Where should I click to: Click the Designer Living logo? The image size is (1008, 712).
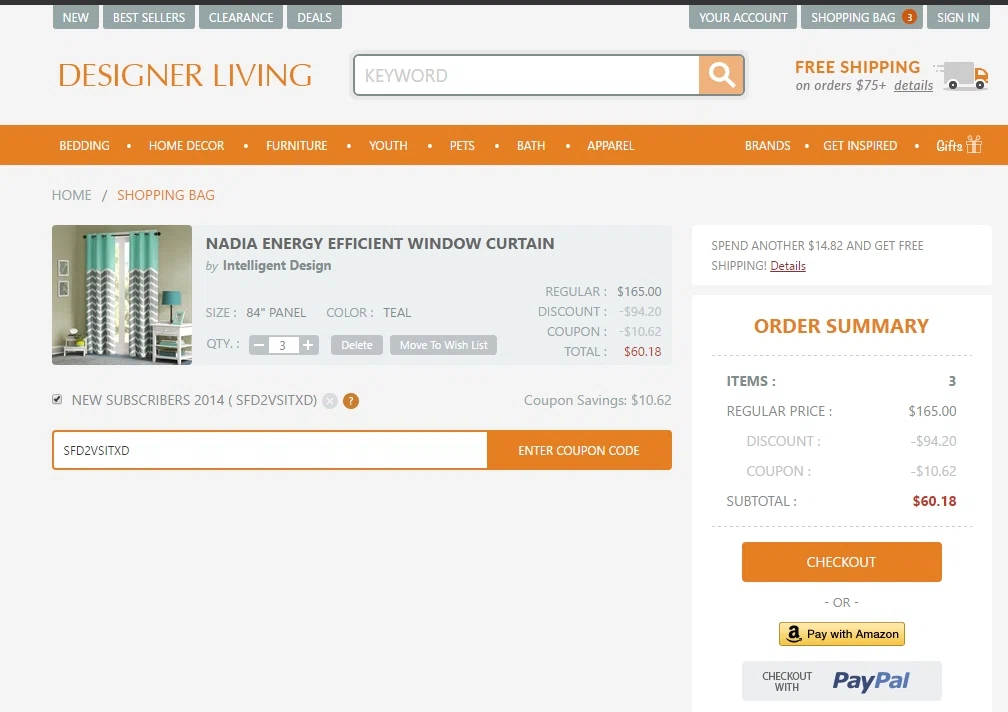(185, 75)
